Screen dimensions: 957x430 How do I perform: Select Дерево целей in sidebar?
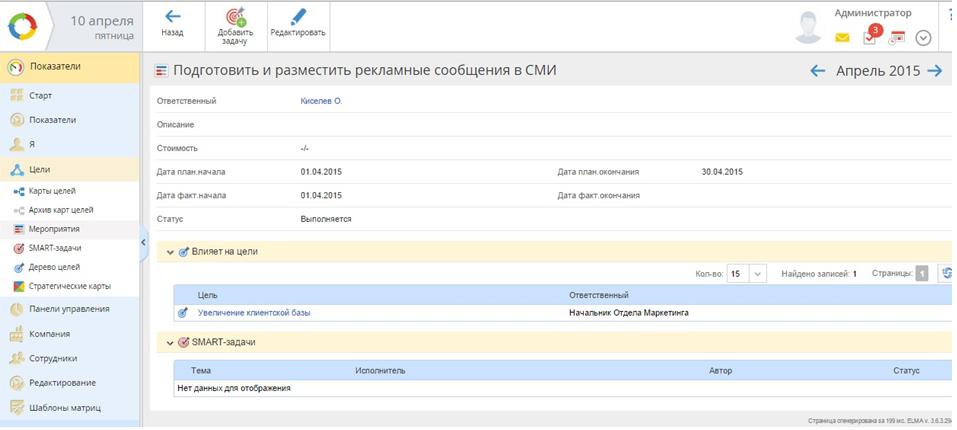tap(55, 267)
